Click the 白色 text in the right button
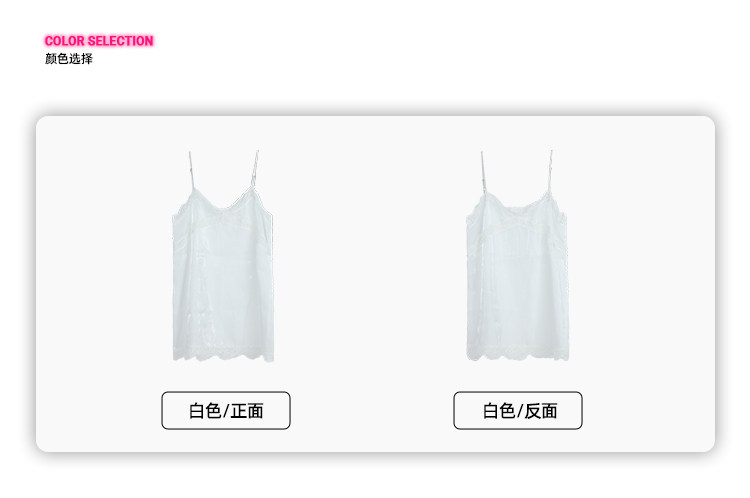The height and width of the screenshot is (498, 750). (x=499, y=411)
